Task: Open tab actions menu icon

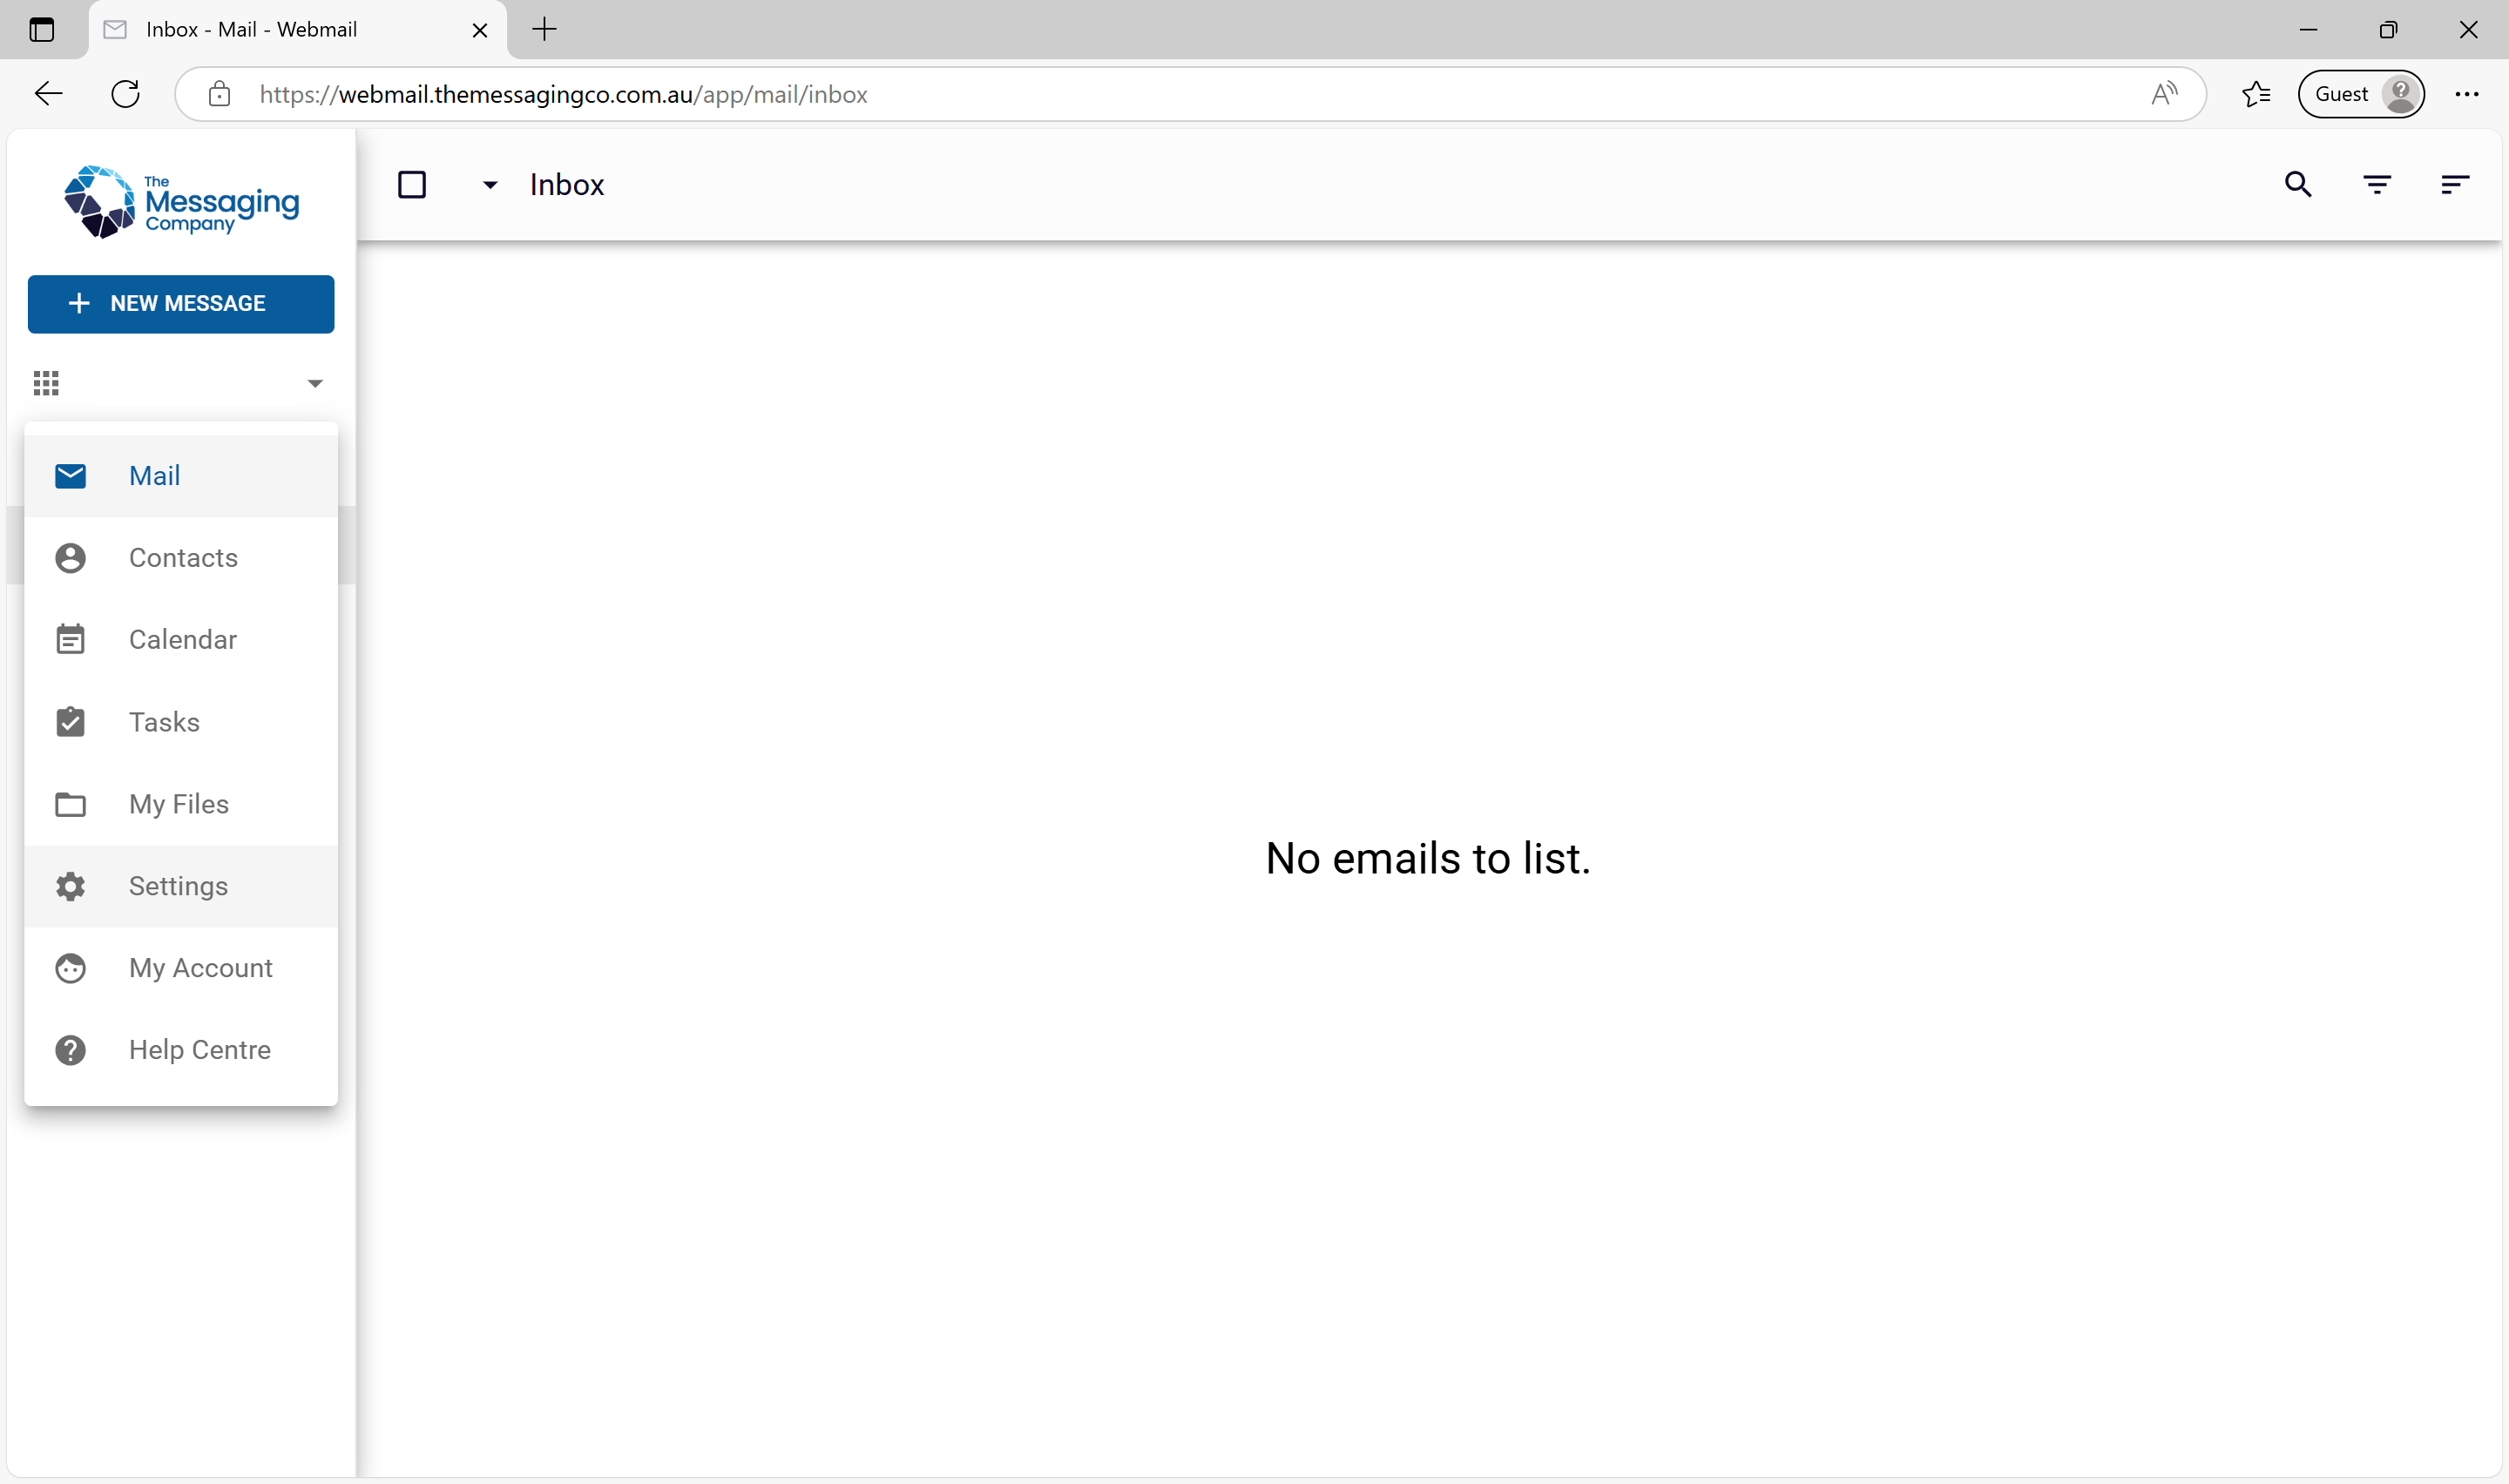Action: (x=42, y=30)
